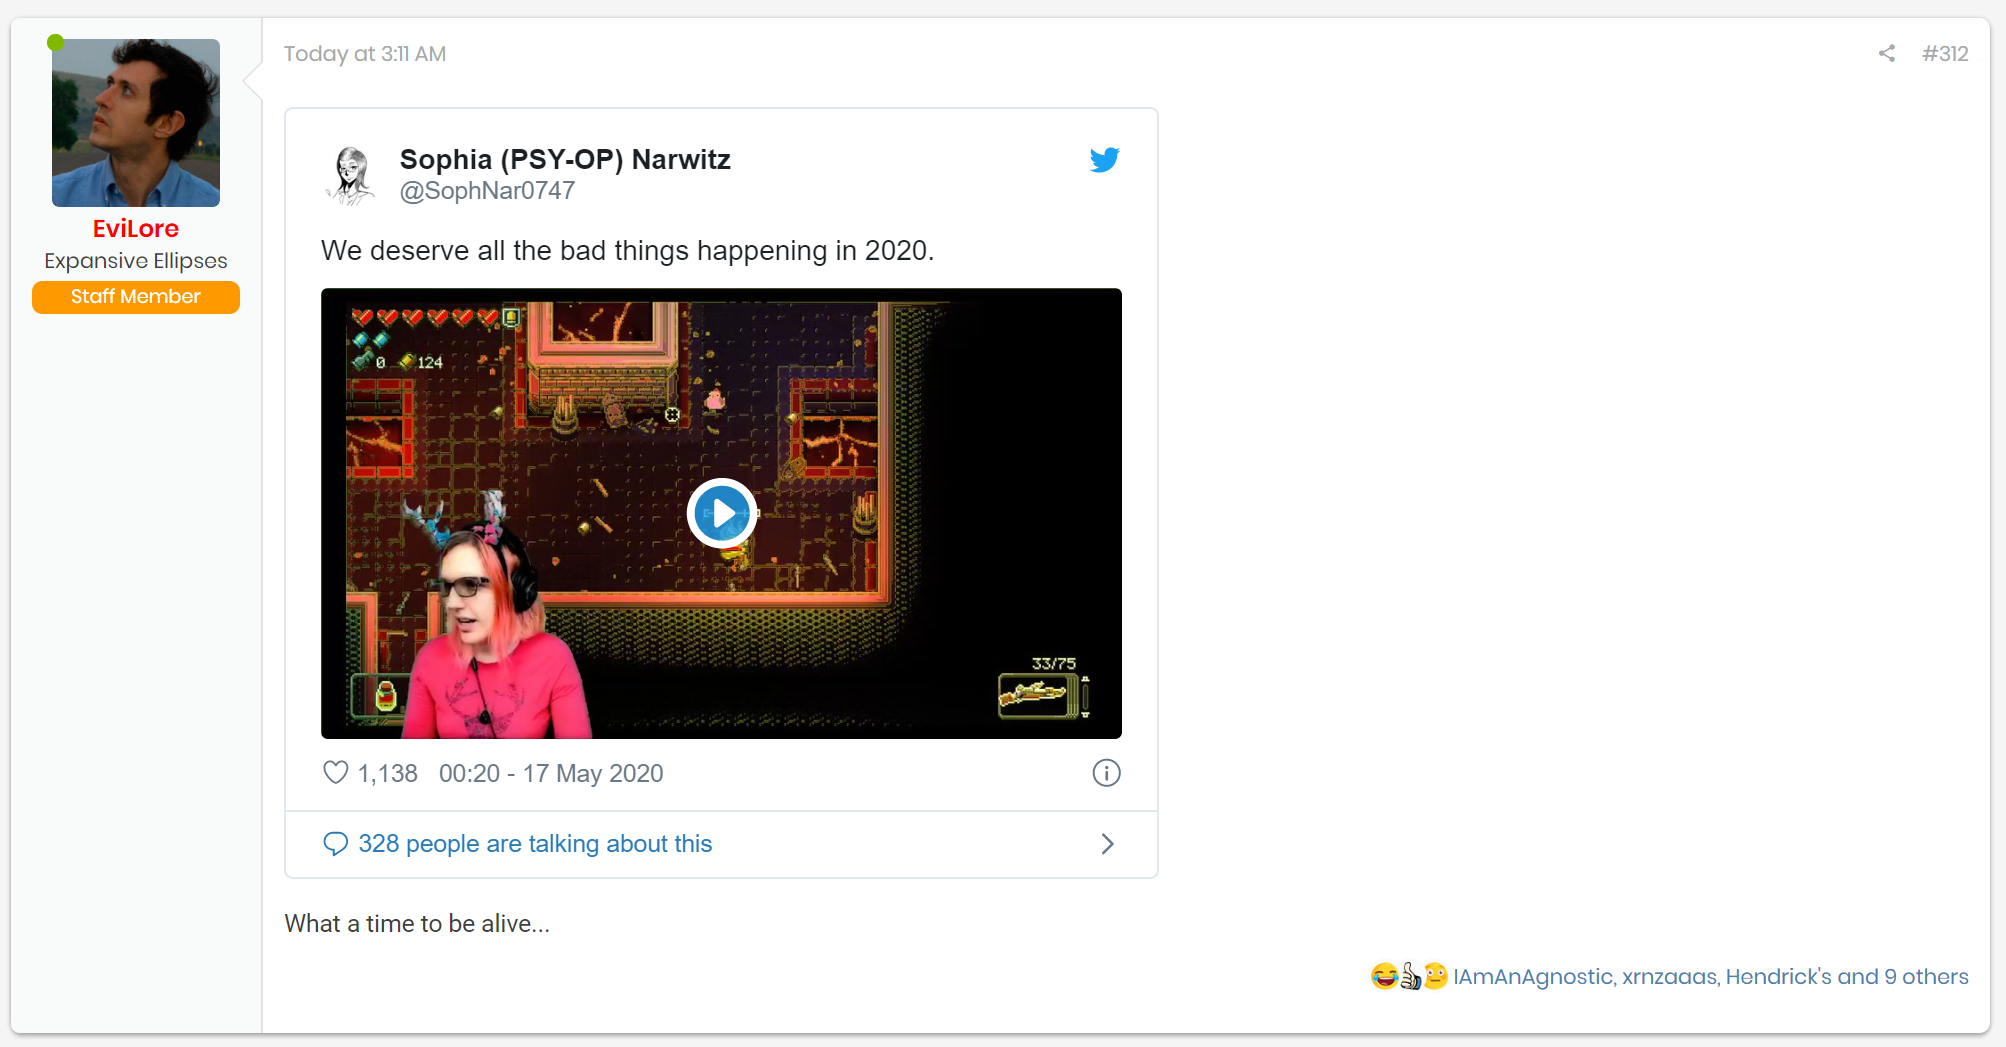
Task: Click the 'Today at 3:11 AM' timestamp
Action: point(365,54)
